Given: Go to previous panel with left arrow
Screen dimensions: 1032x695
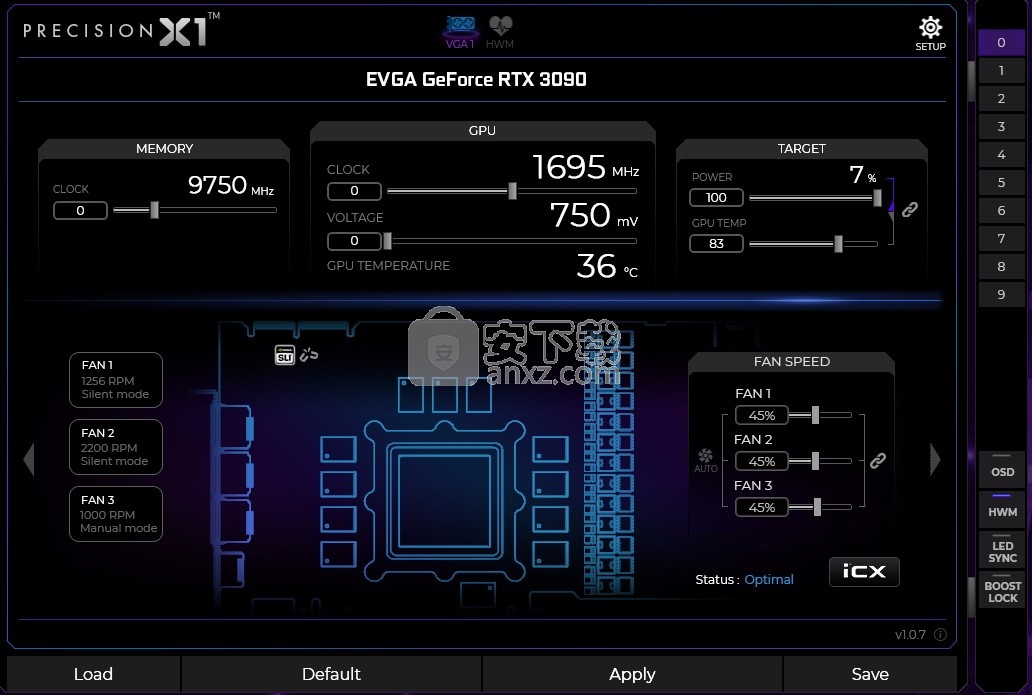Looking at the screenshot, I should coord(28,459).
